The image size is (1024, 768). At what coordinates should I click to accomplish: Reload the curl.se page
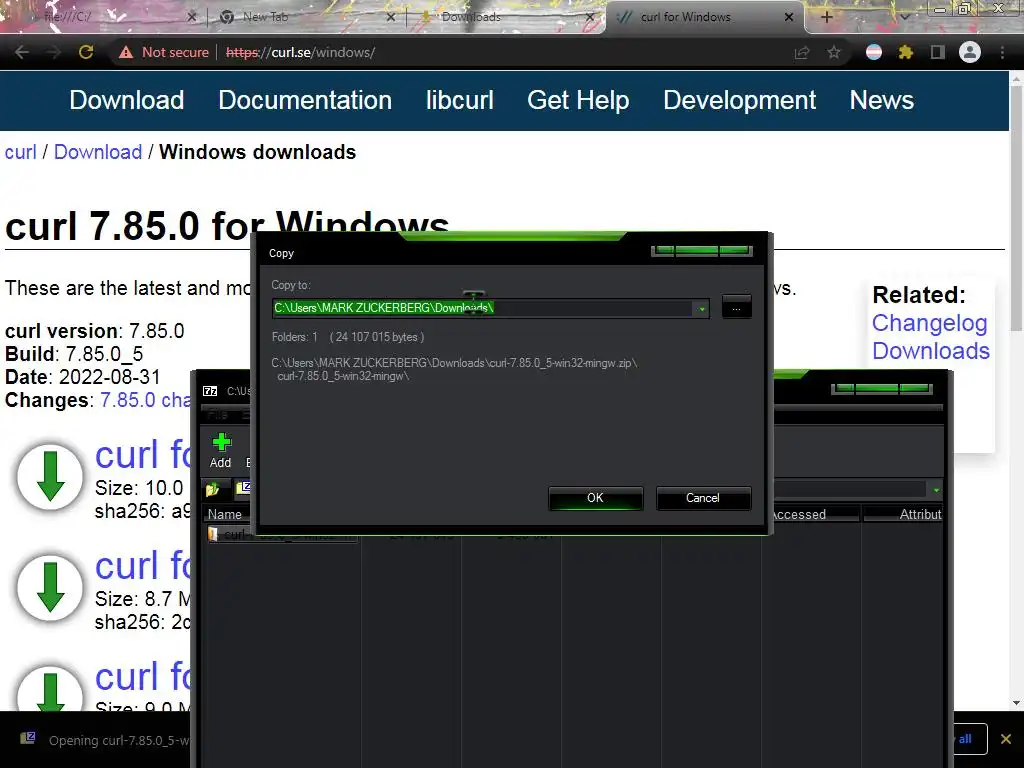coord(86,52)
